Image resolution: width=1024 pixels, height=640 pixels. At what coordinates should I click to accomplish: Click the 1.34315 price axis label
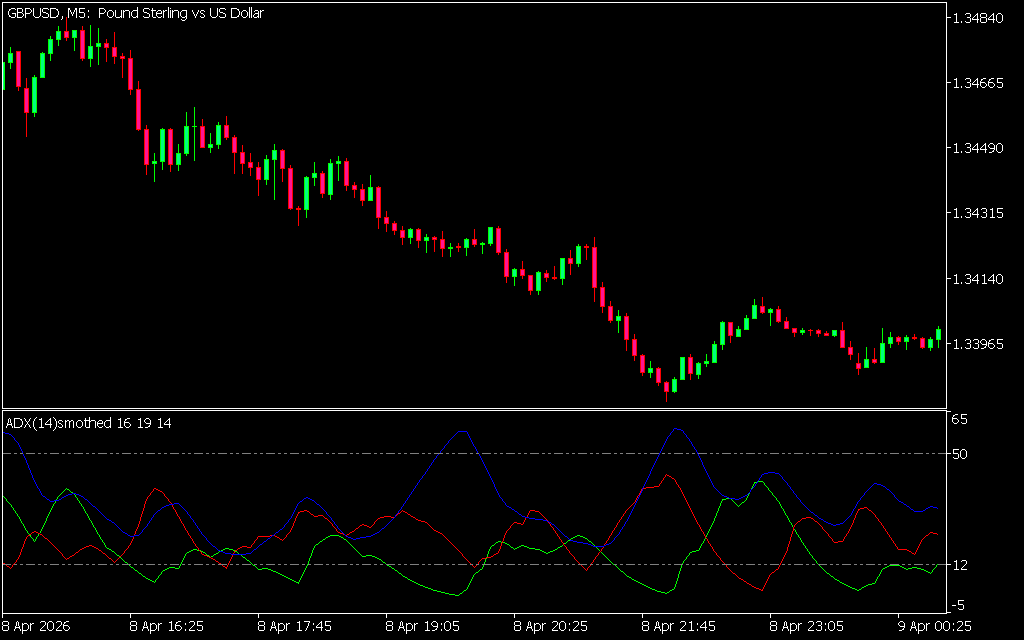pos(979,214)
